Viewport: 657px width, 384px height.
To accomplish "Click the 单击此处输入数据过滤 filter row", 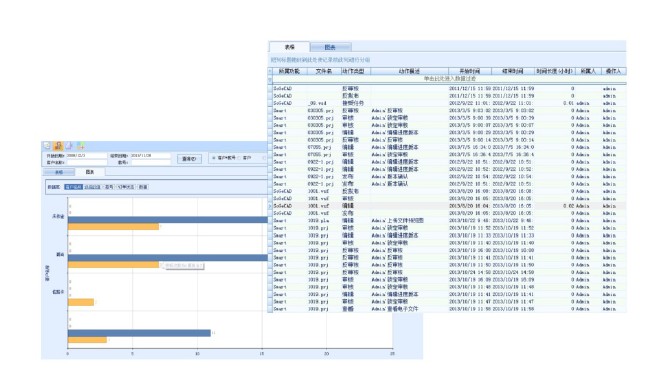I will (x=450, y=78).
